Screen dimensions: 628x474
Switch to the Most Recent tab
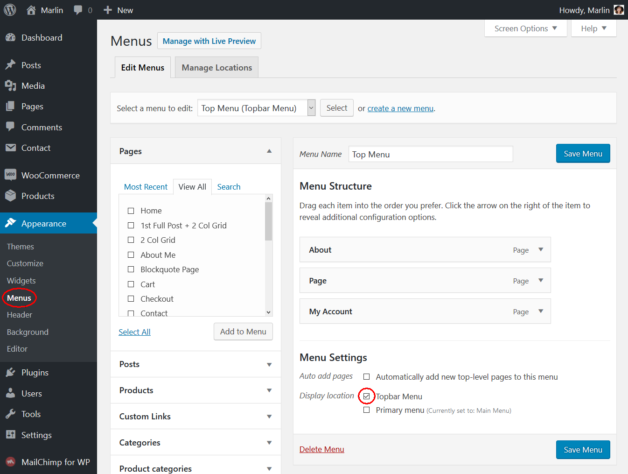145,187
